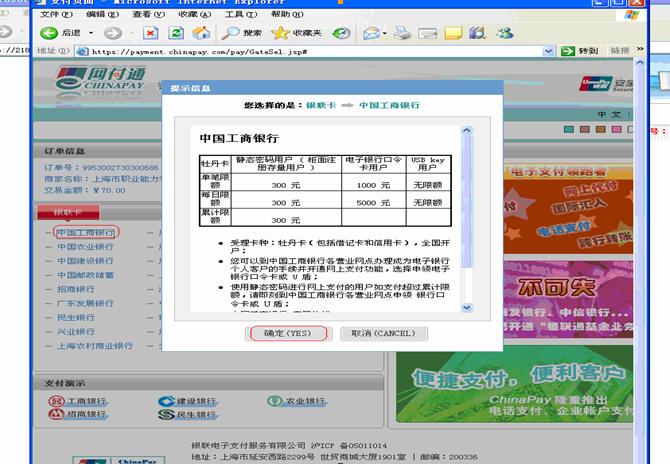Viewport: 670px width, 464px height.
Task: Open History icon in IE toolbar
Action: coord(341,33)
